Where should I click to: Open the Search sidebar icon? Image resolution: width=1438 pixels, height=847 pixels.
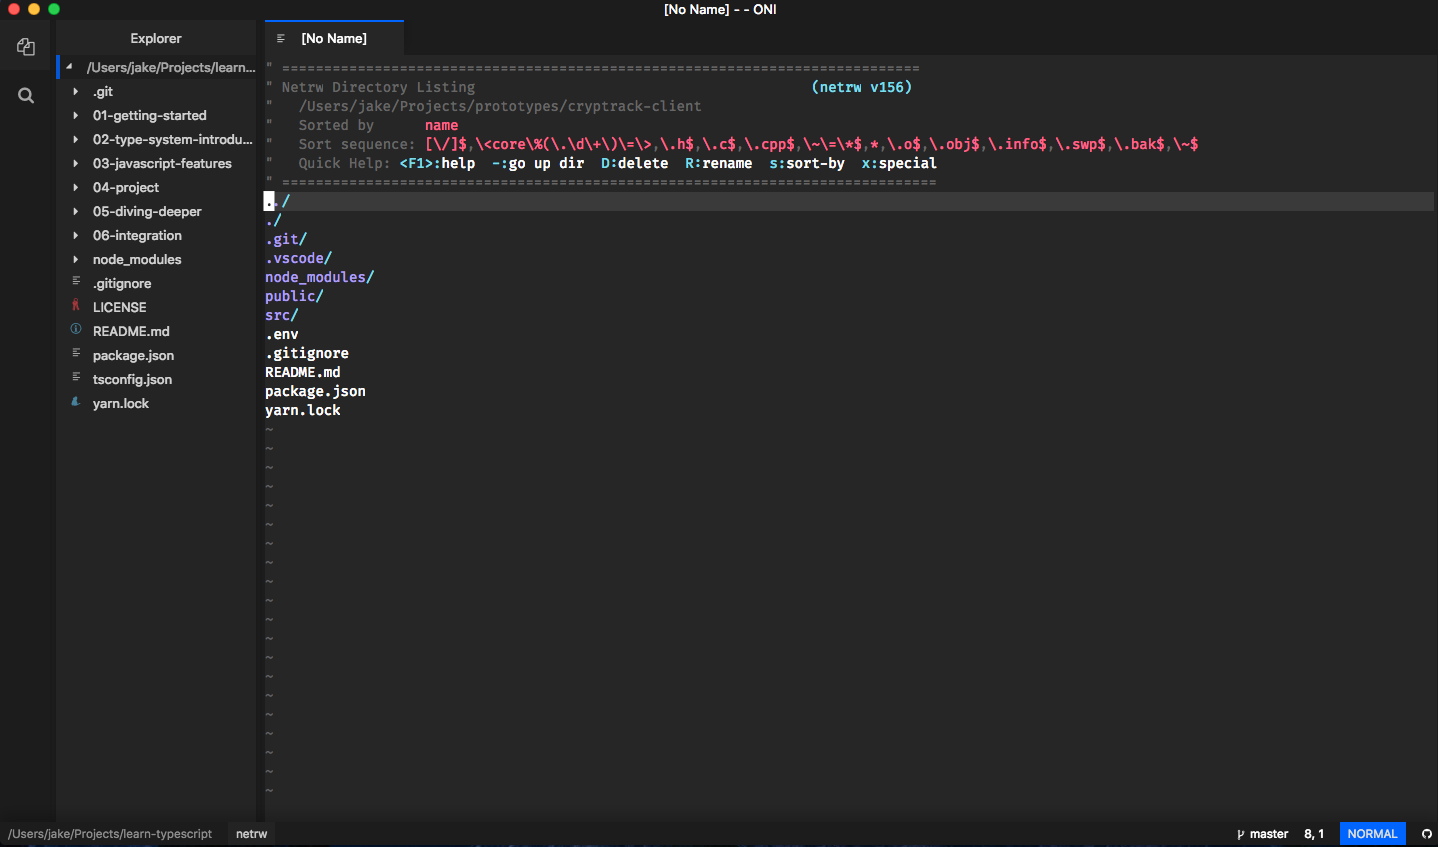pyautogui.click(x=26, y=96)
